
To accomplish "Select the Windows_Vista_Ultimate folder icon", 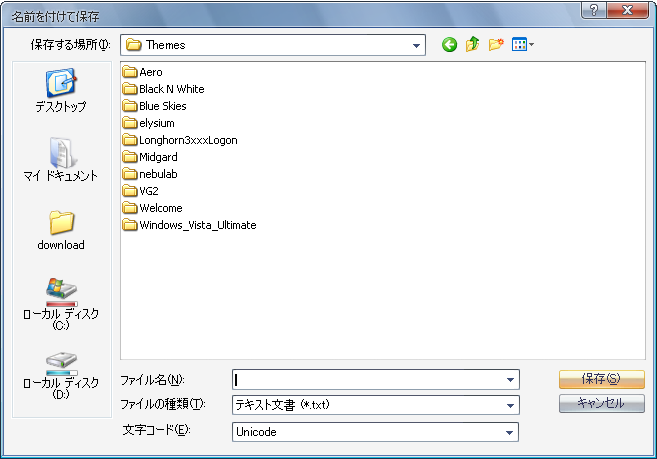I will (130, 225).
